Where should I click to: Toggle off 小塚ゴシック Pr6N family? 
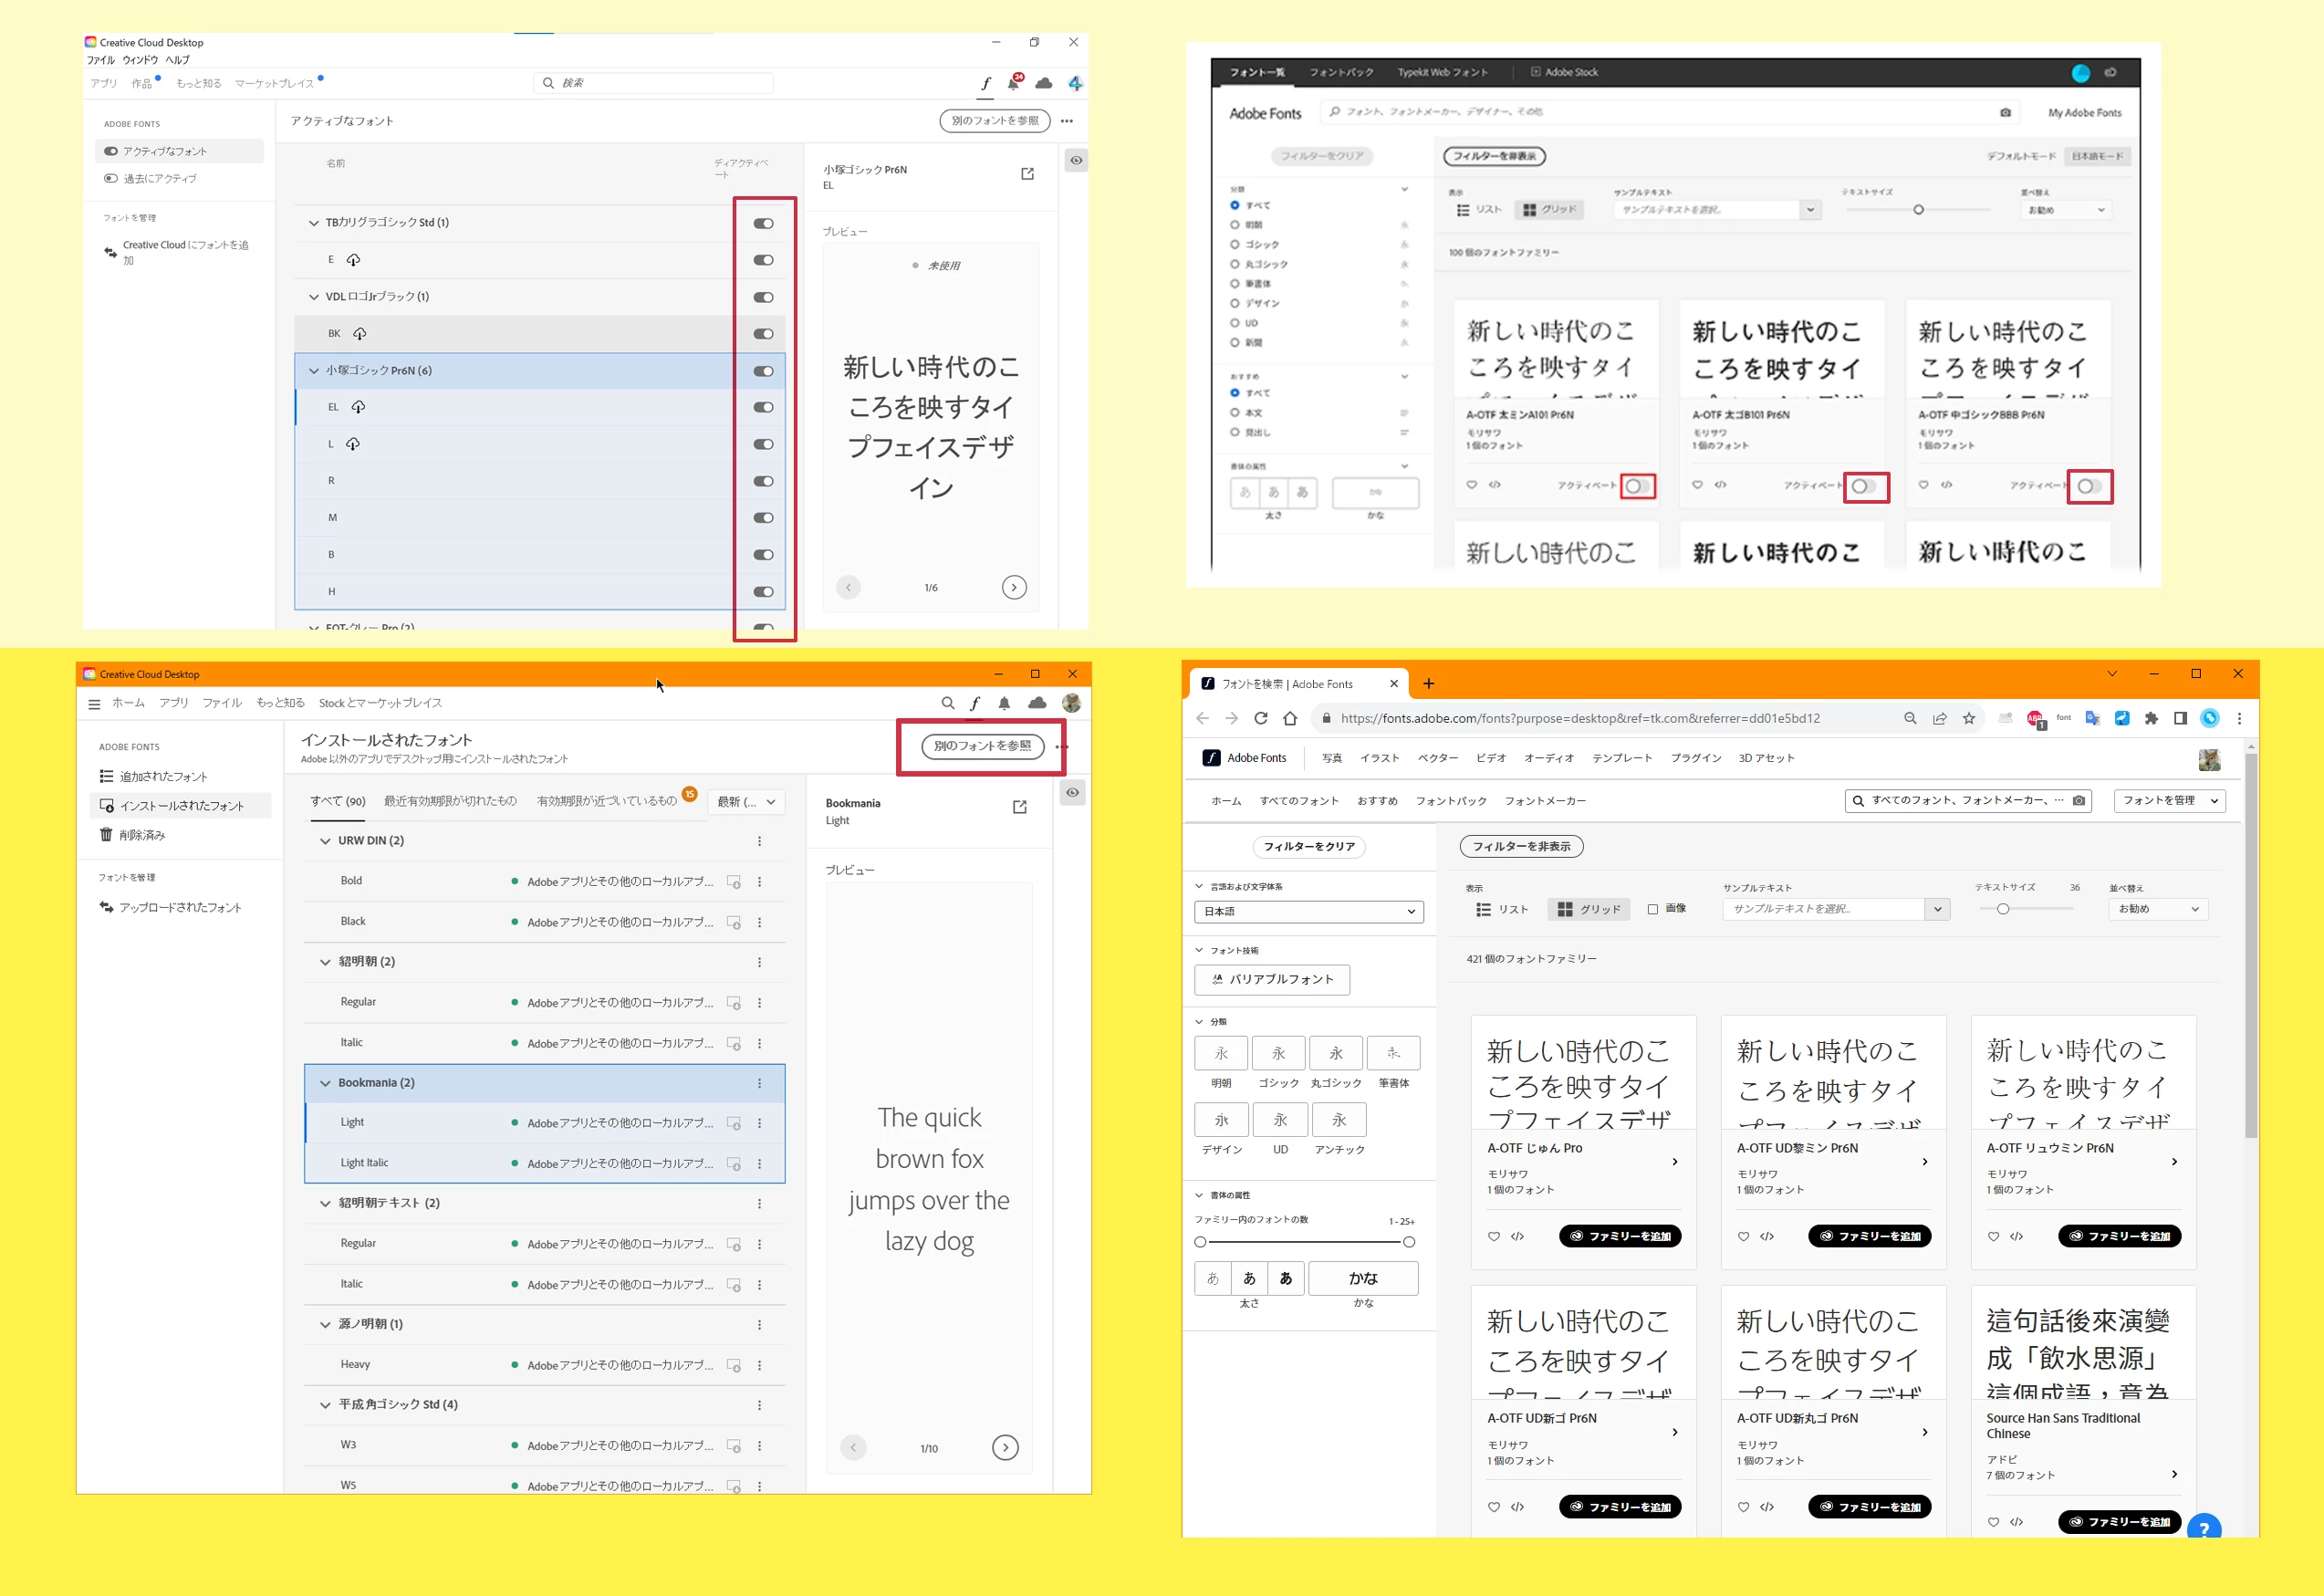tap(763, 371)
